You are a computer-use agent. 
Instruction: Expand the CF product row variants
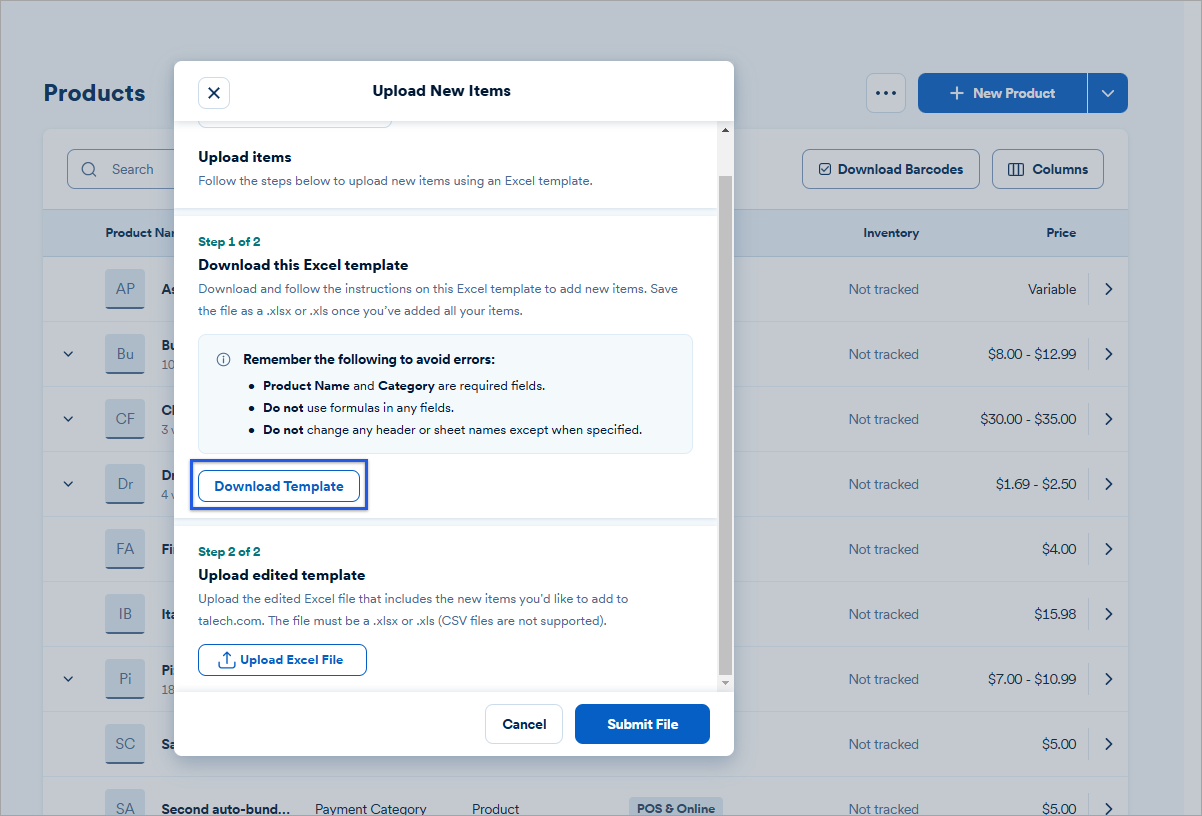(68, 419)
